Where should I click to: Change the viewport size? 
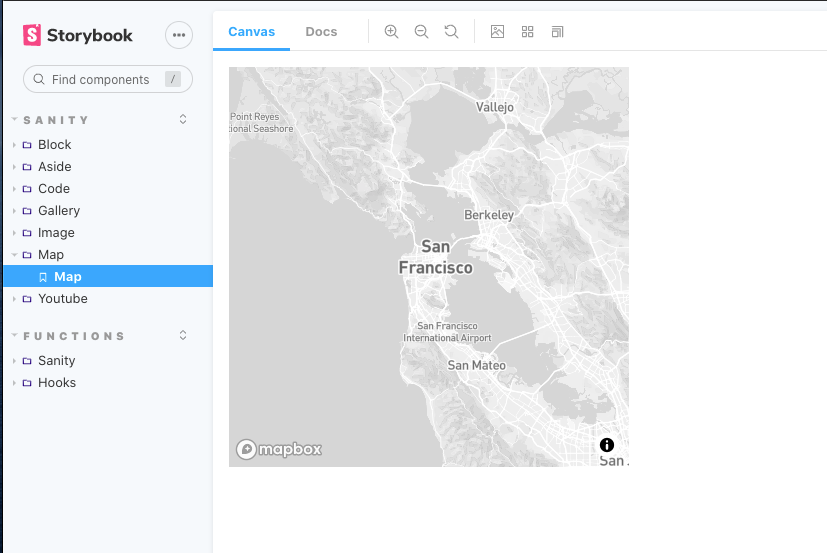(x=557, y=32)
